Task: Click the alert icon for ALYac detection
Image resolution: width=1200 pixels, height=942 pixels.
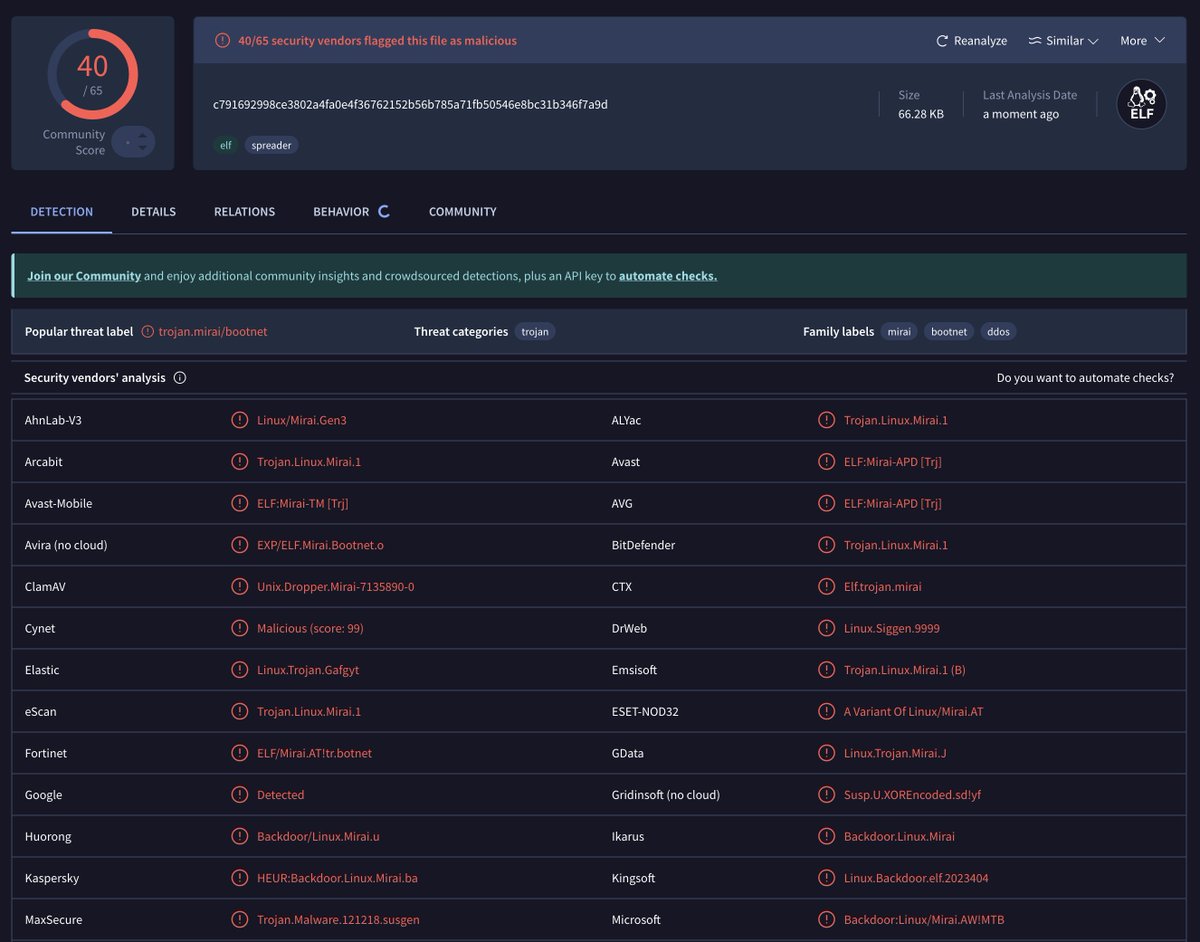Action: pyautogui.click(x=826, y=420)
